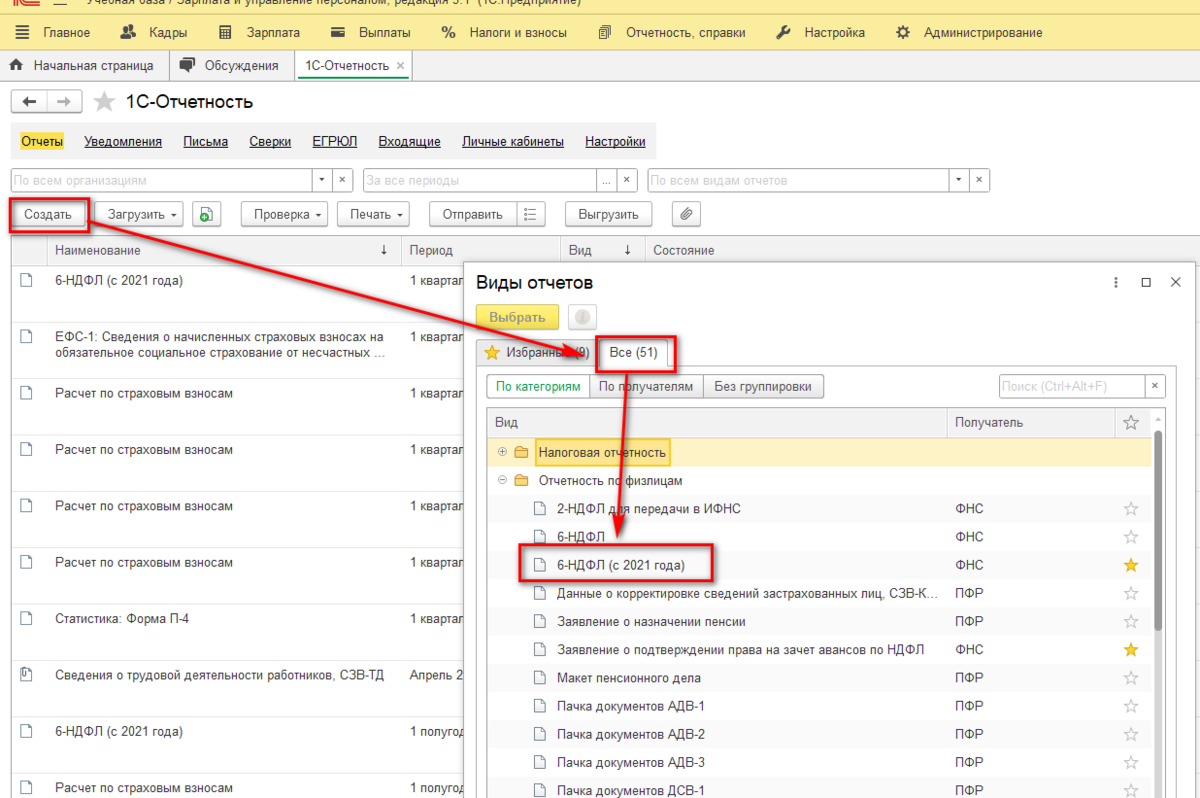Toggle favorite star for Пачка документов АДВ-2
Viewport: 1200px width, 798px height.
[1131, 734]
